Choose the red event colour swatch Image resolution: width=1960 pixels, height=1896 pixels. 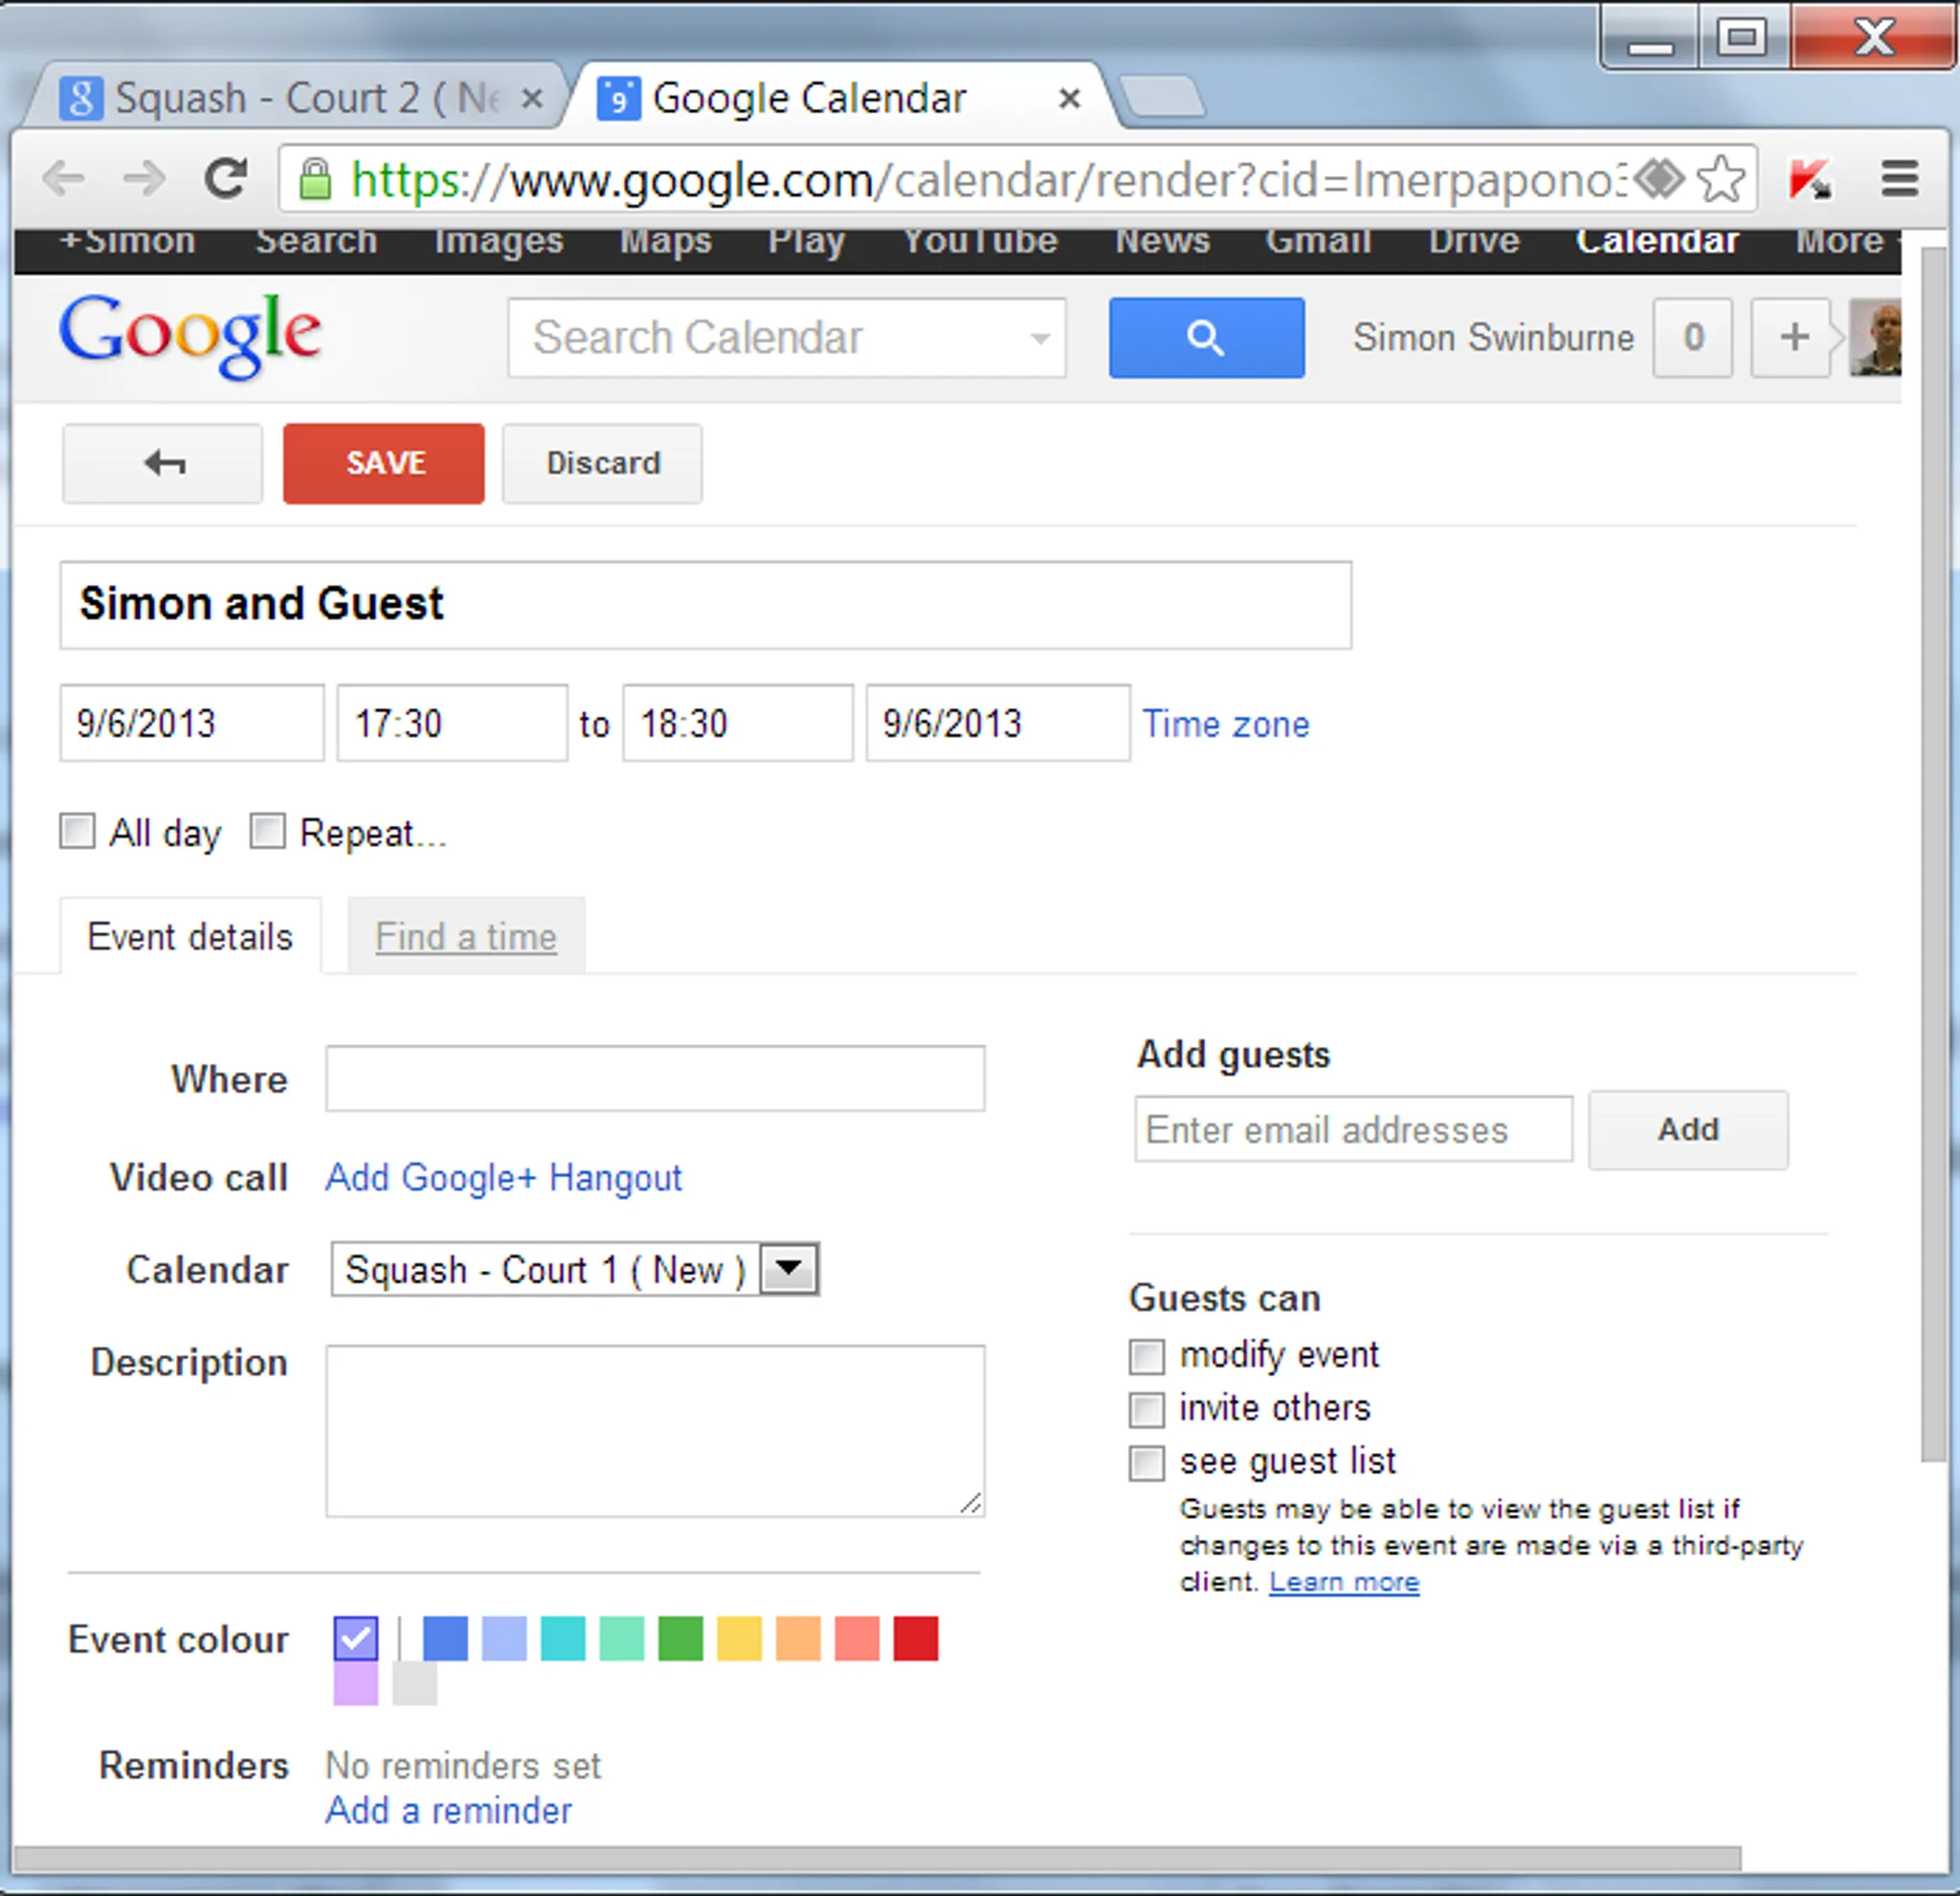pyautogui.click(x=915, y=1638)
